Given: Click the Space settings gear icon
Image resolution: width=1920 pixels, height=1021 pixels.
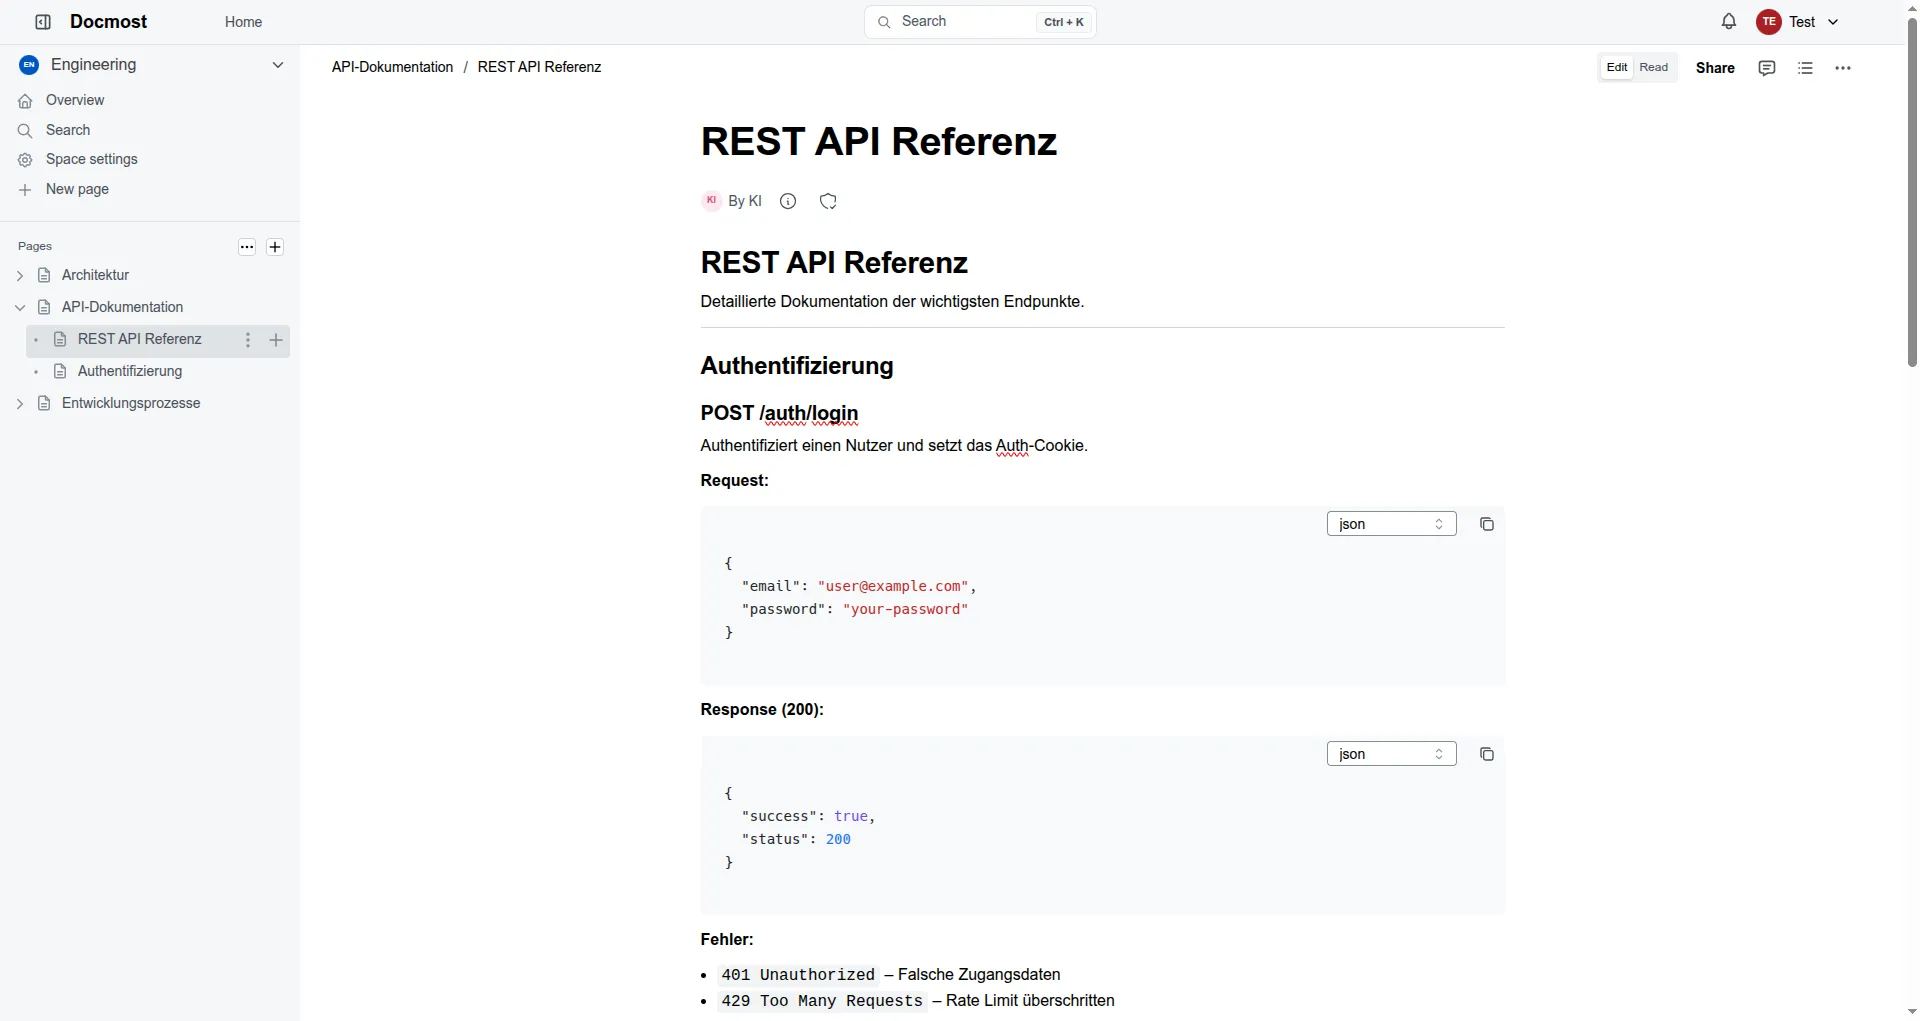Looking at the screenshot, I should point(25,160).
